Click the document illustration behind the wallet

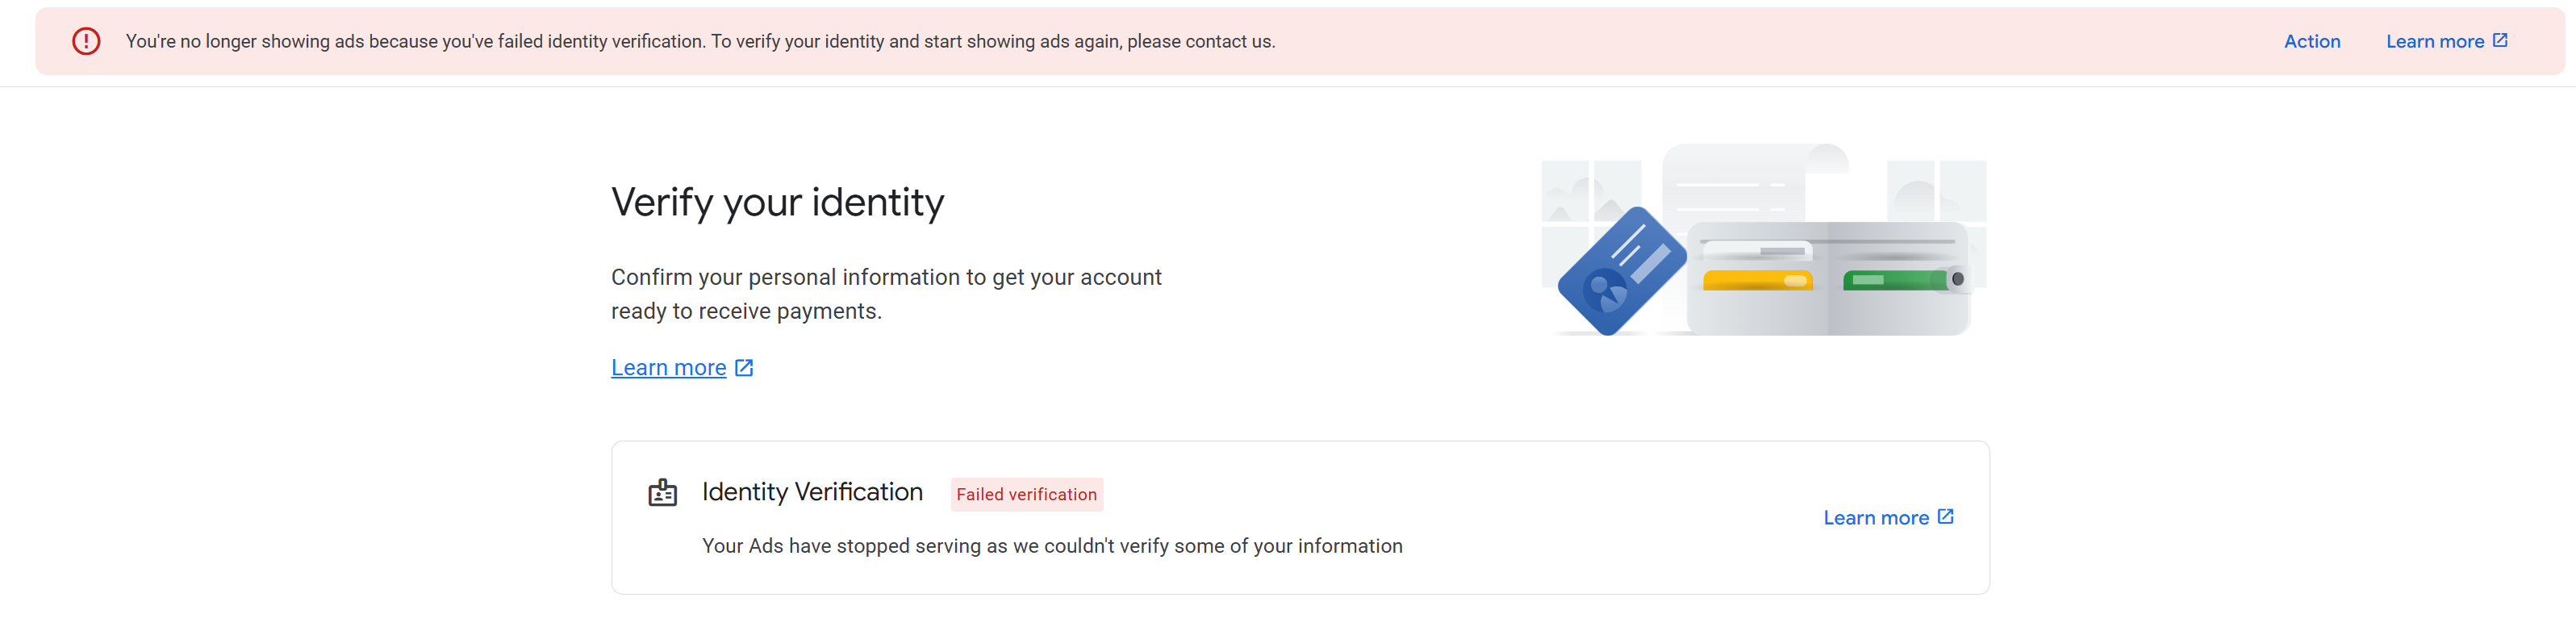point(1750,180)
